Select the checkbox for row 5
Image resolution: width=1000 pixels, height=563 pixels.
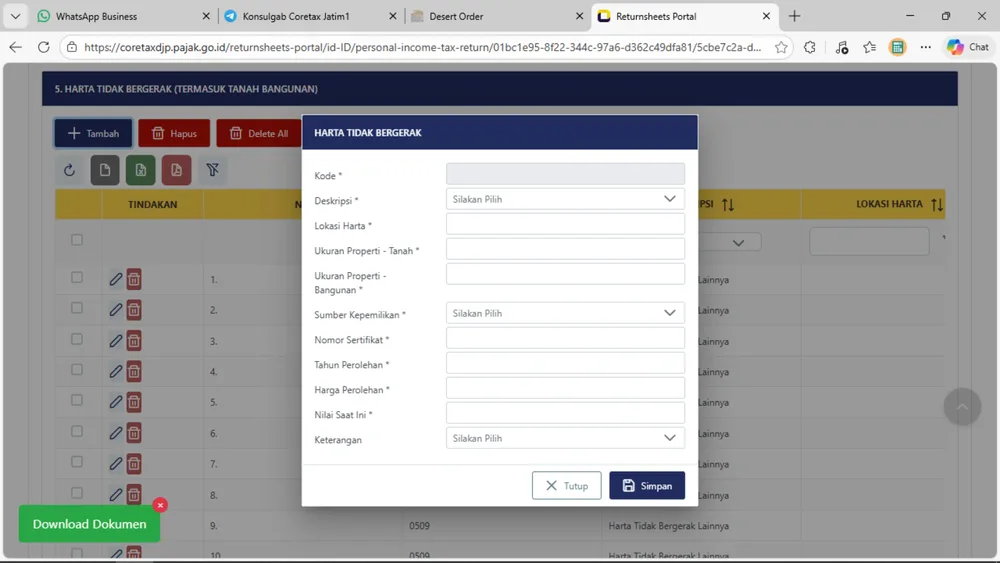pos(77,401)
